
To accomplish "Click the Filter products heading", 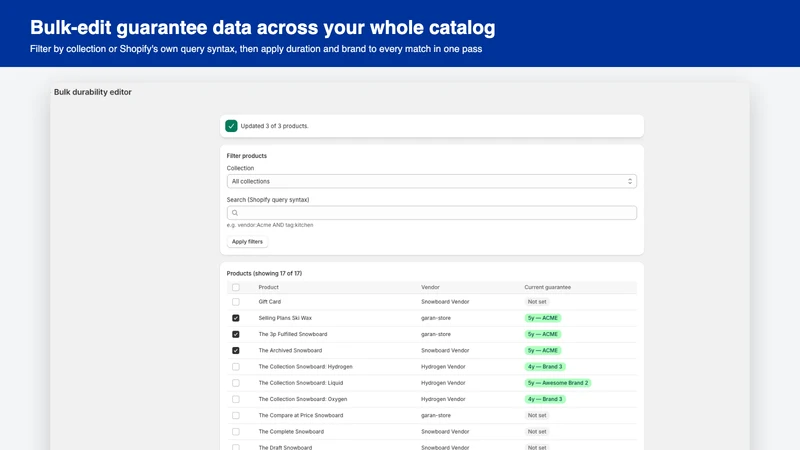I will [247, 156].
